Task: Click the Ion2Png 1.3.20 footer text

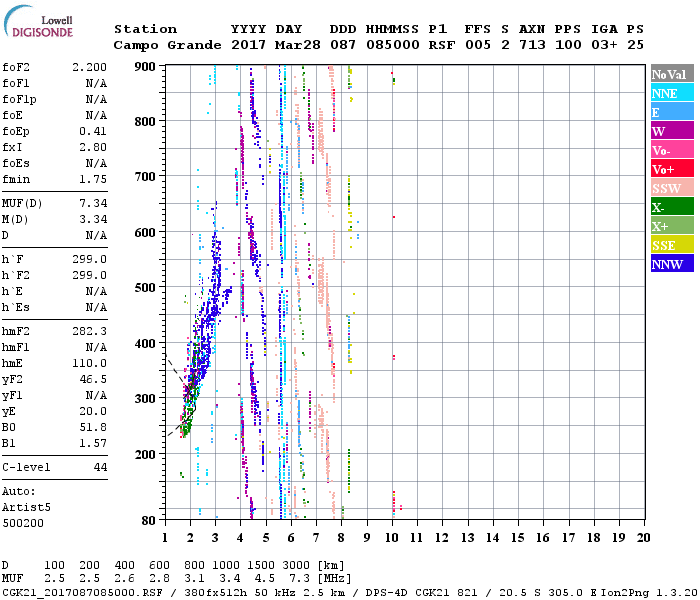Action: [x=649, y=592]
